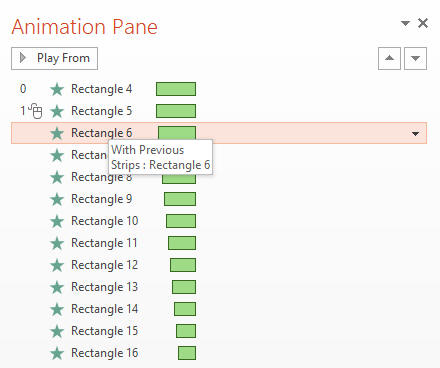Image resolution: width=440 pixels, height=368 pixels.
Task: Expand Rectangle 6 effect options dropdown
Action: click(415, 134)
